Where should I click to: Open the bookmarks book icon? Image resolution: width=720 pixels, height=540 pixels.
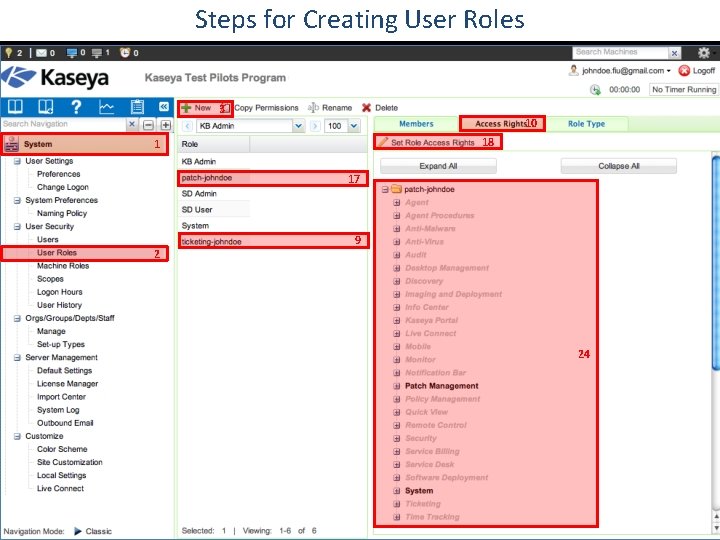[45, 107]
